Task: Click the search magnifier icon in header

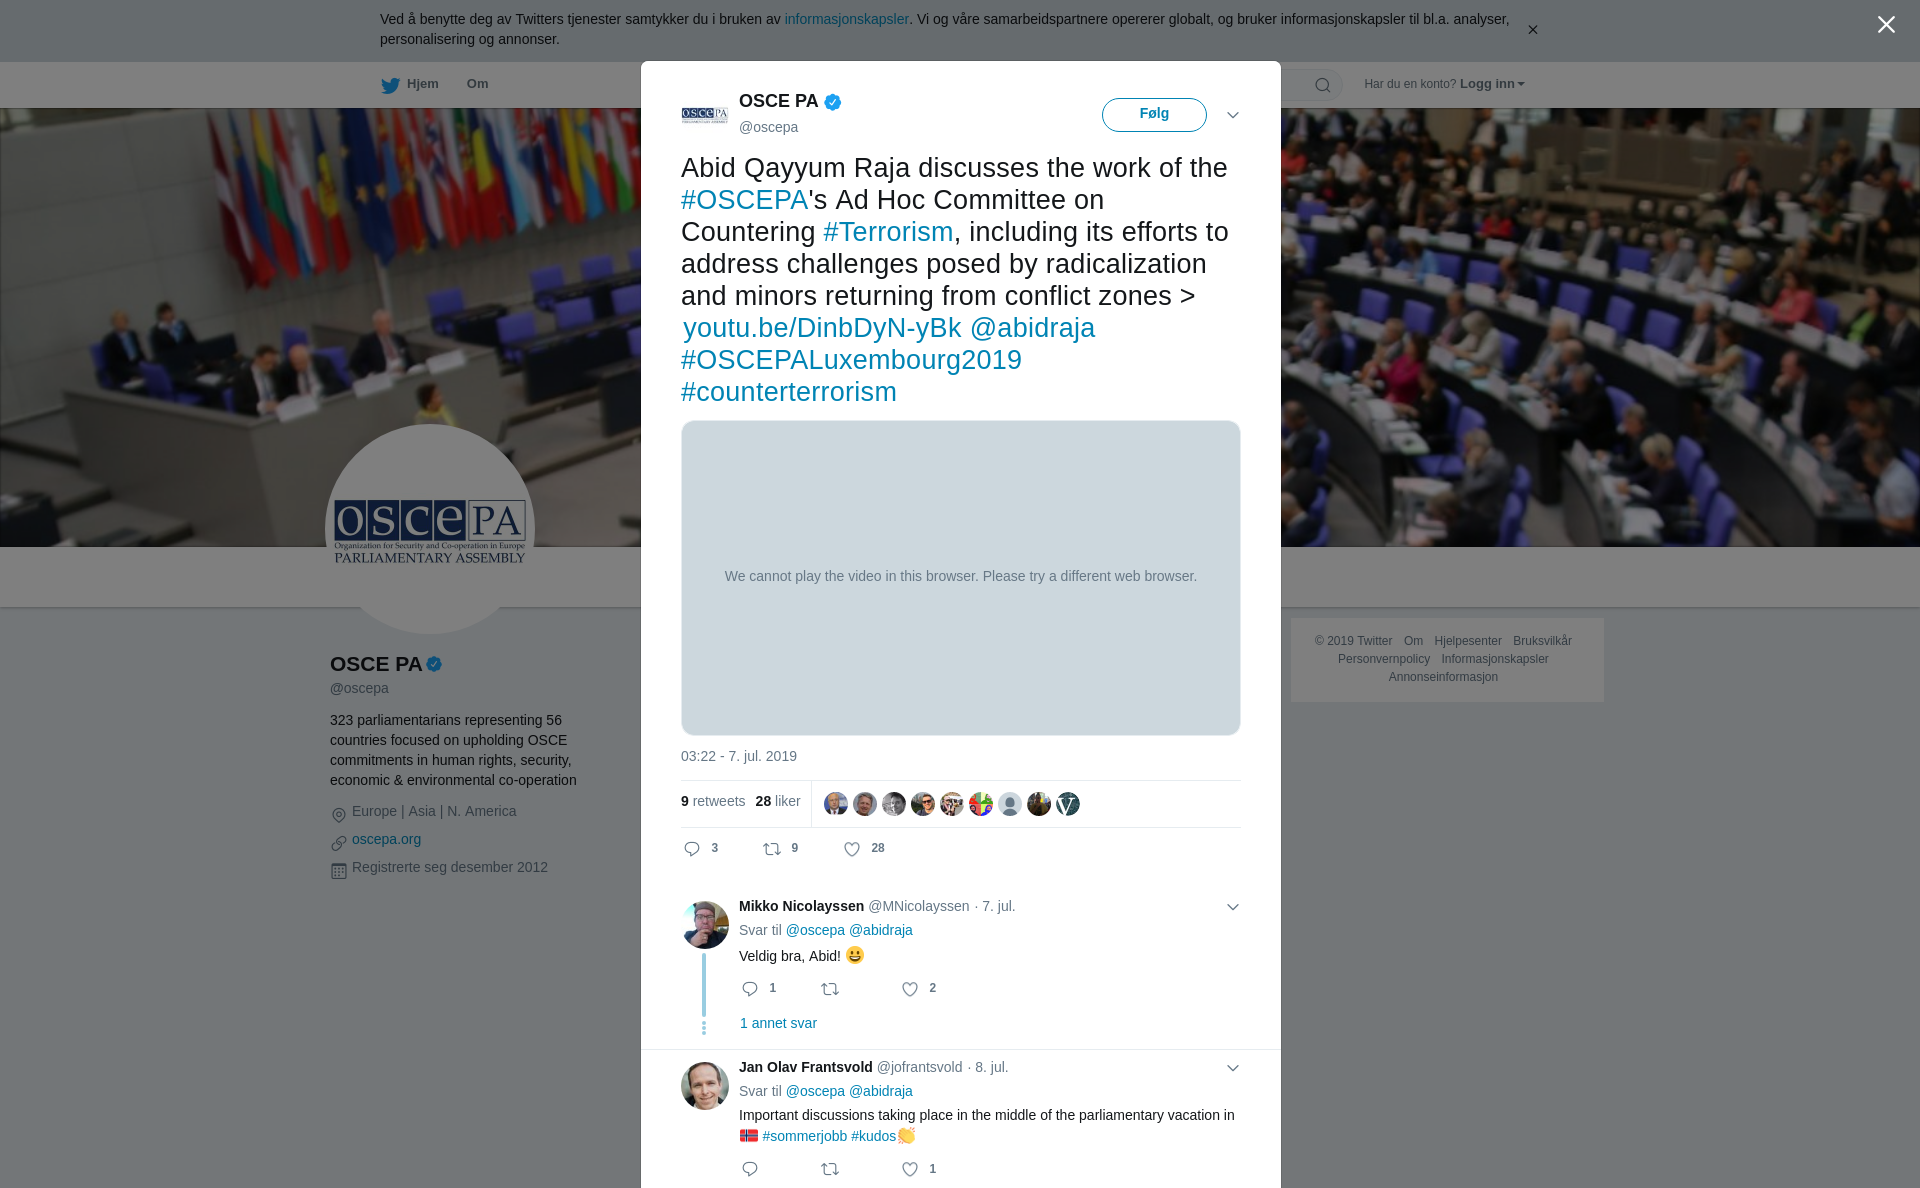Action: coord(1323,85)
